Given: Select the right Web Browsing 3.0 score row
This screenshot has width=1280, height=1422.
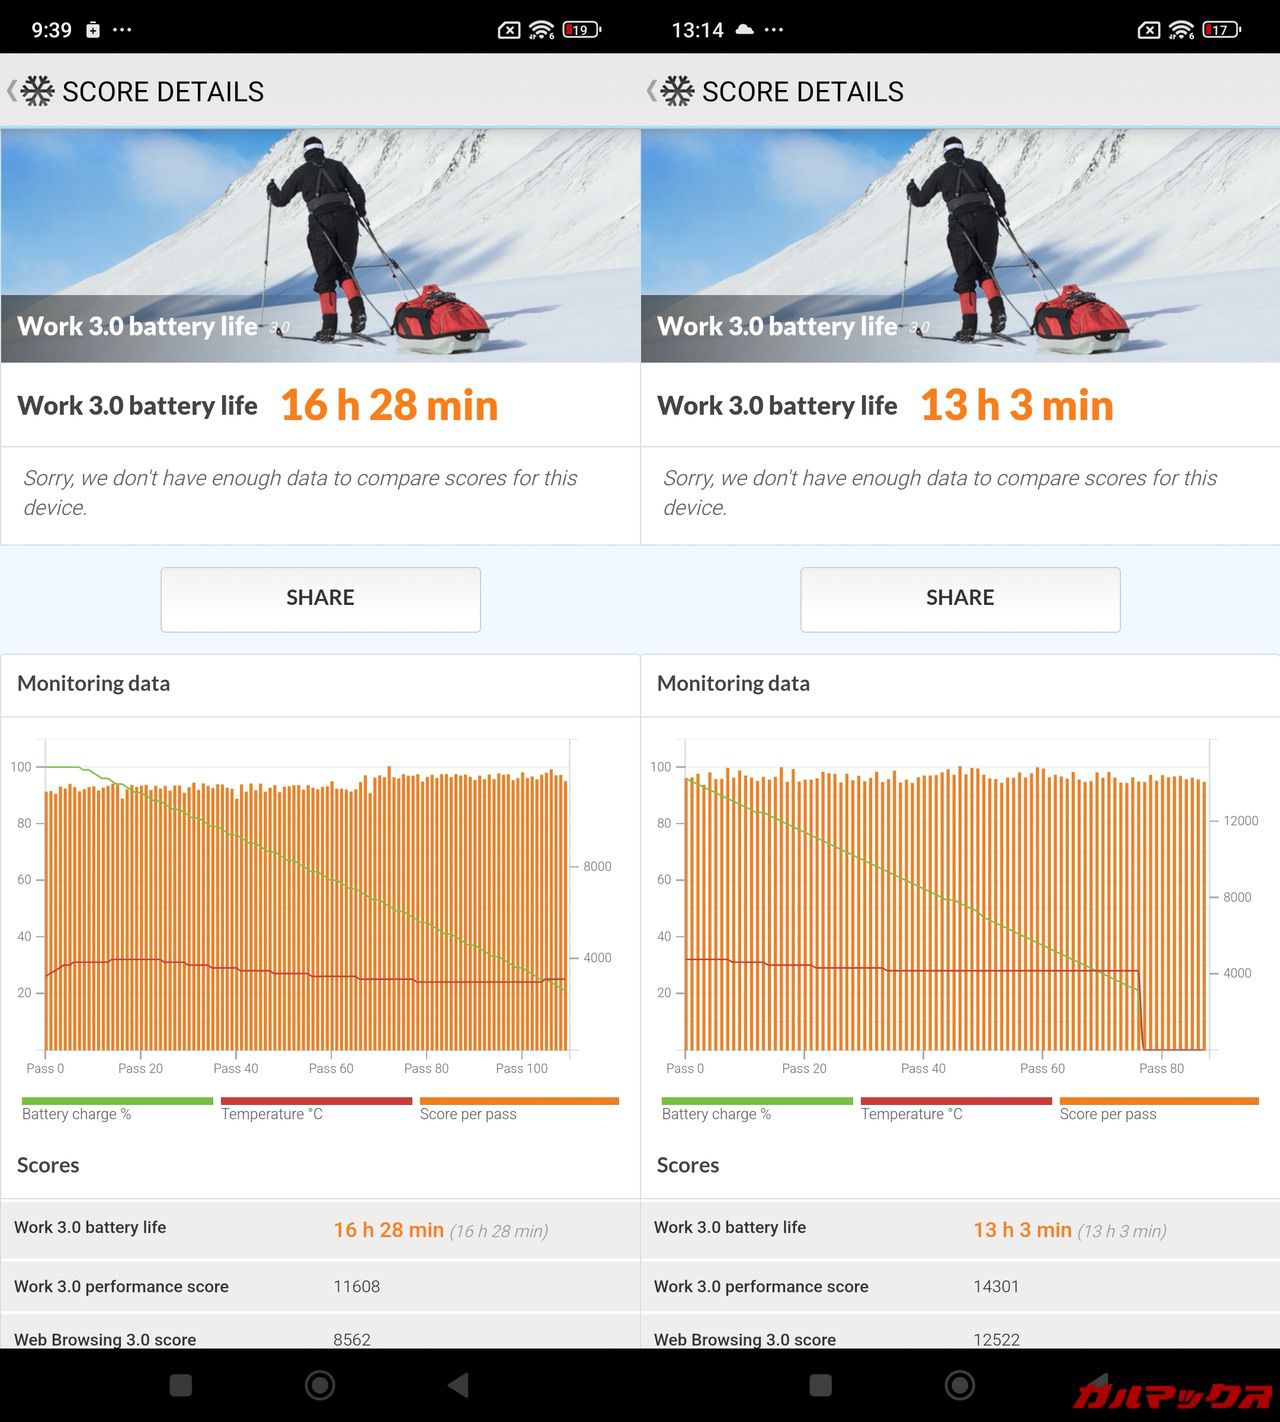Looking at the screenshot, I should [960, 1338].
